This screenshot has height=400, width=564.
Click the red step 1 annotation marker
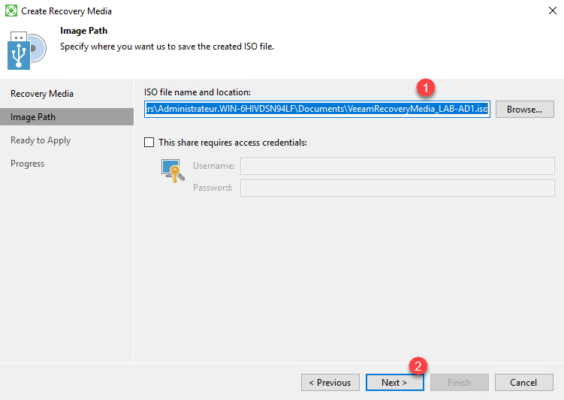click(426, 88)
